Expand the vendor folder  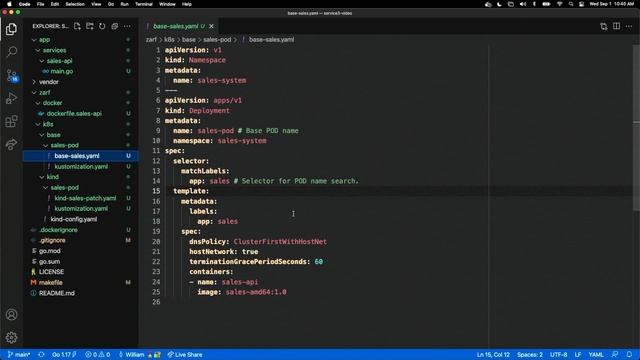pos(49,82)
